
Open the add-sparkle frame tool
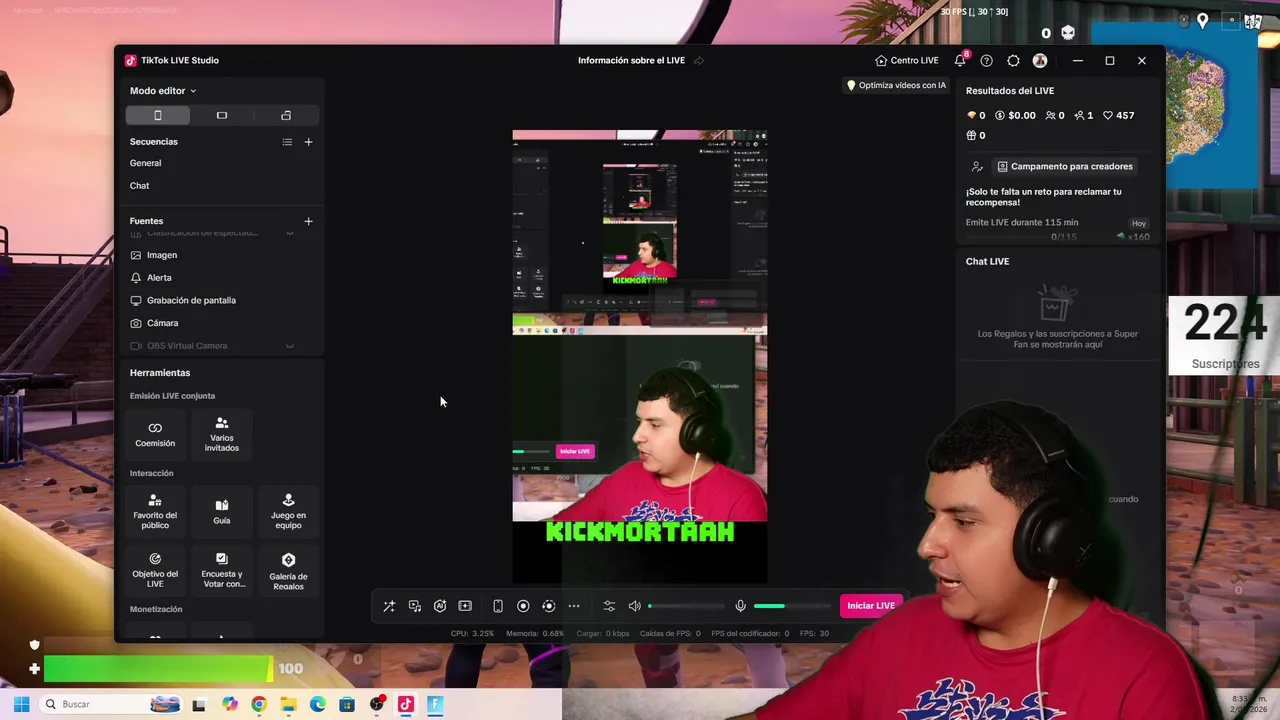click(465, 606)
